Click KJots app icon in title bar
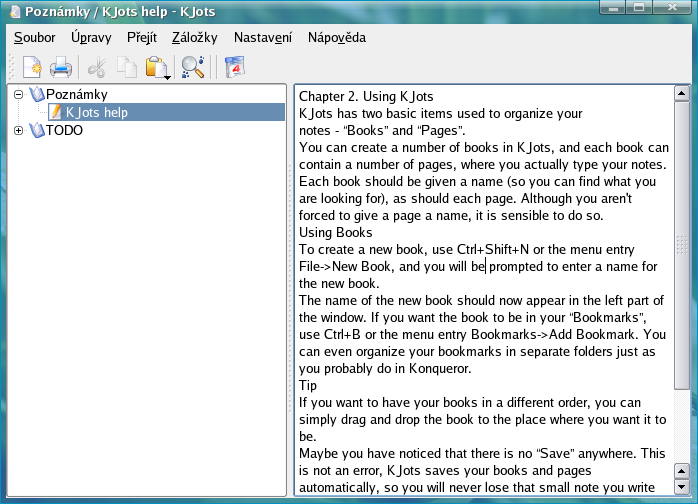This screenshot has height=504, width=698. tap(15, 12)
